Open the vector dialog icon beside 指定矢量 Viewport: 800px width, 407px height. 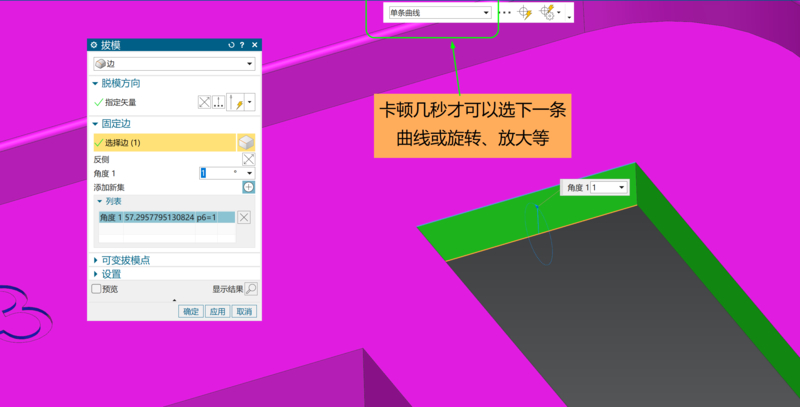(218, 102)
